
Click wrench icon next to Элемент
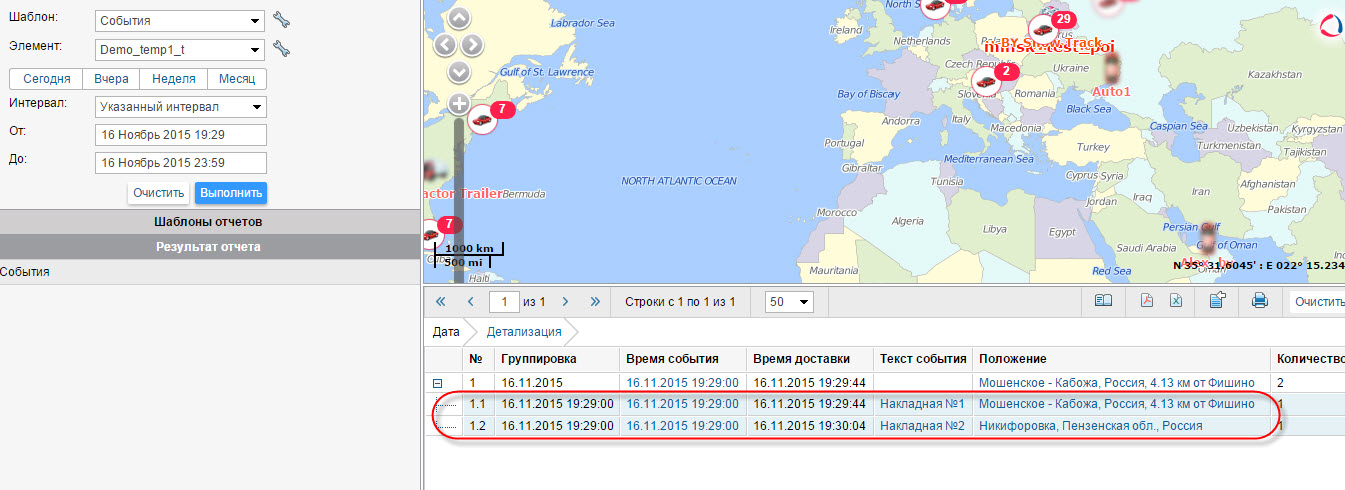pyautogui.click(x=281, y=48)
